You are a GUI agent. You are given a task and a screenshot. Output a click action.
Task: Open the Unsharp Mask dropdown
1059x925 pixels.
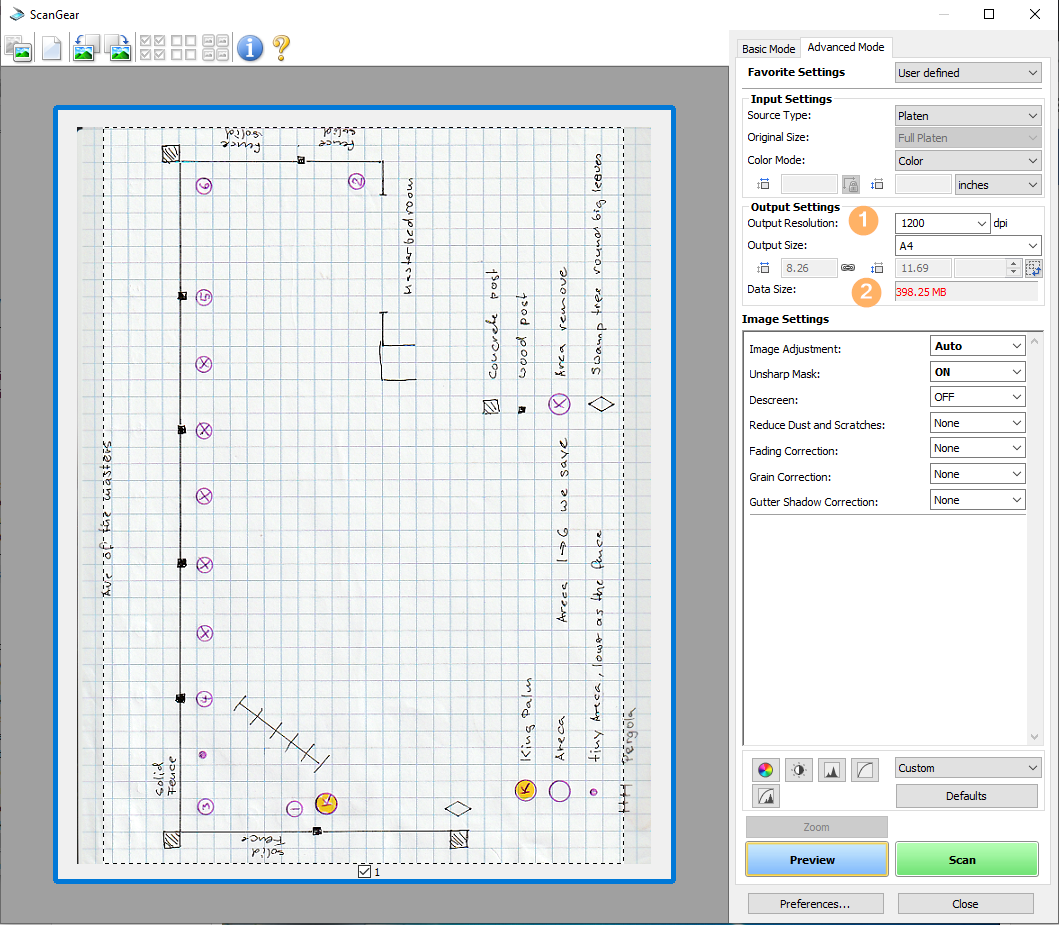(x=977, y=372)
